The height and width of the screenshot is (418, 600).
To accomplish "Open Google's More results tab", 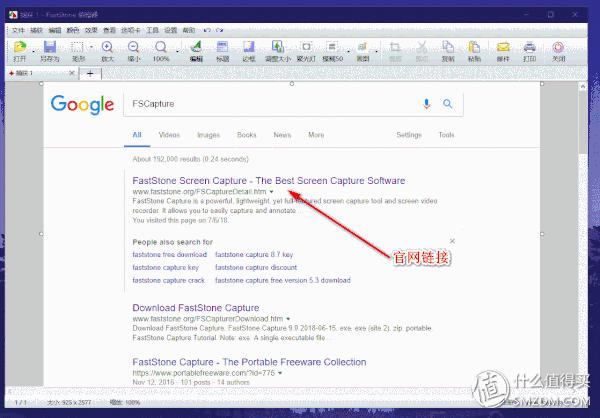I will click(316, 135).
